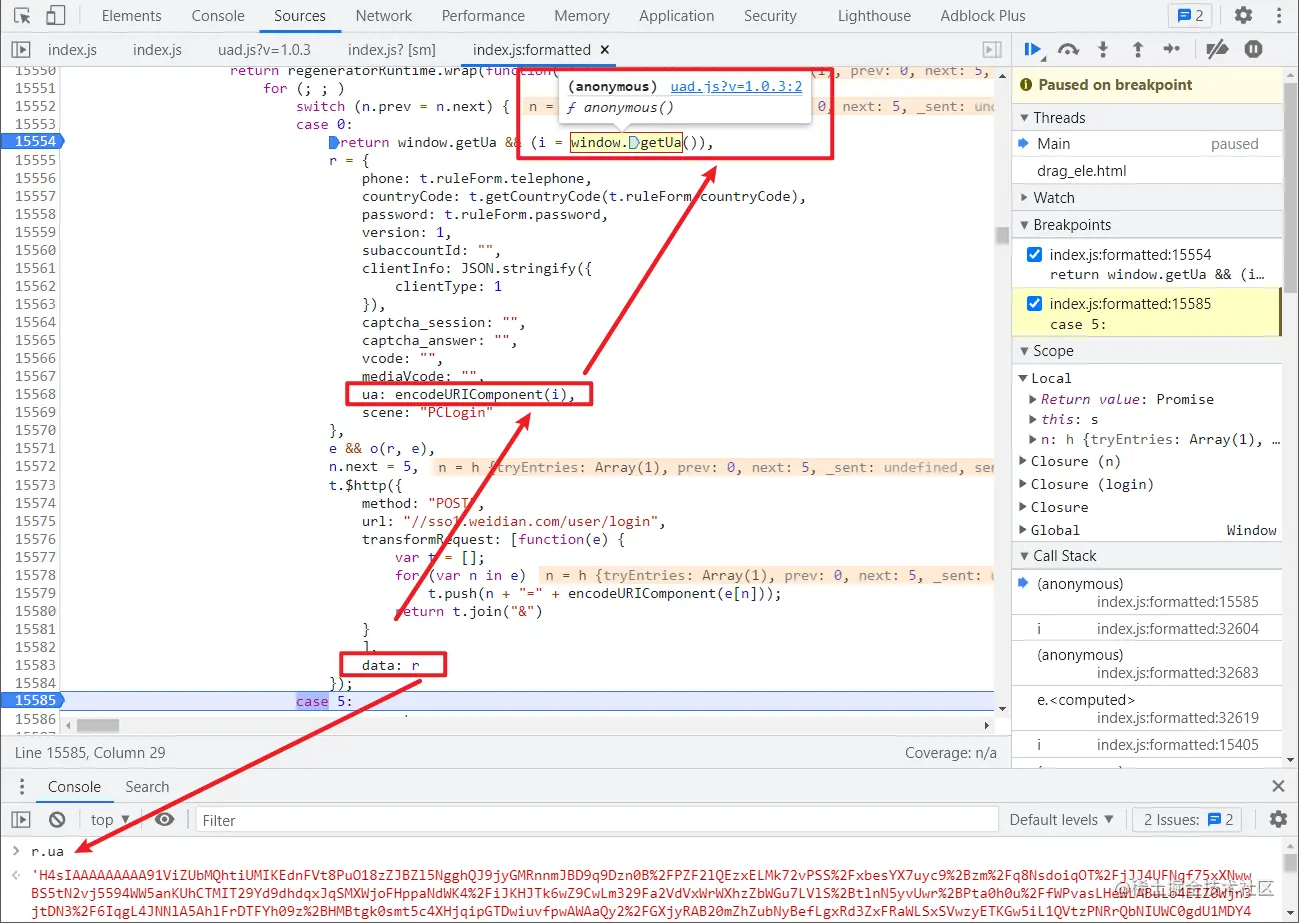Click the Line 15585, Column 29 status

[90, 753]
